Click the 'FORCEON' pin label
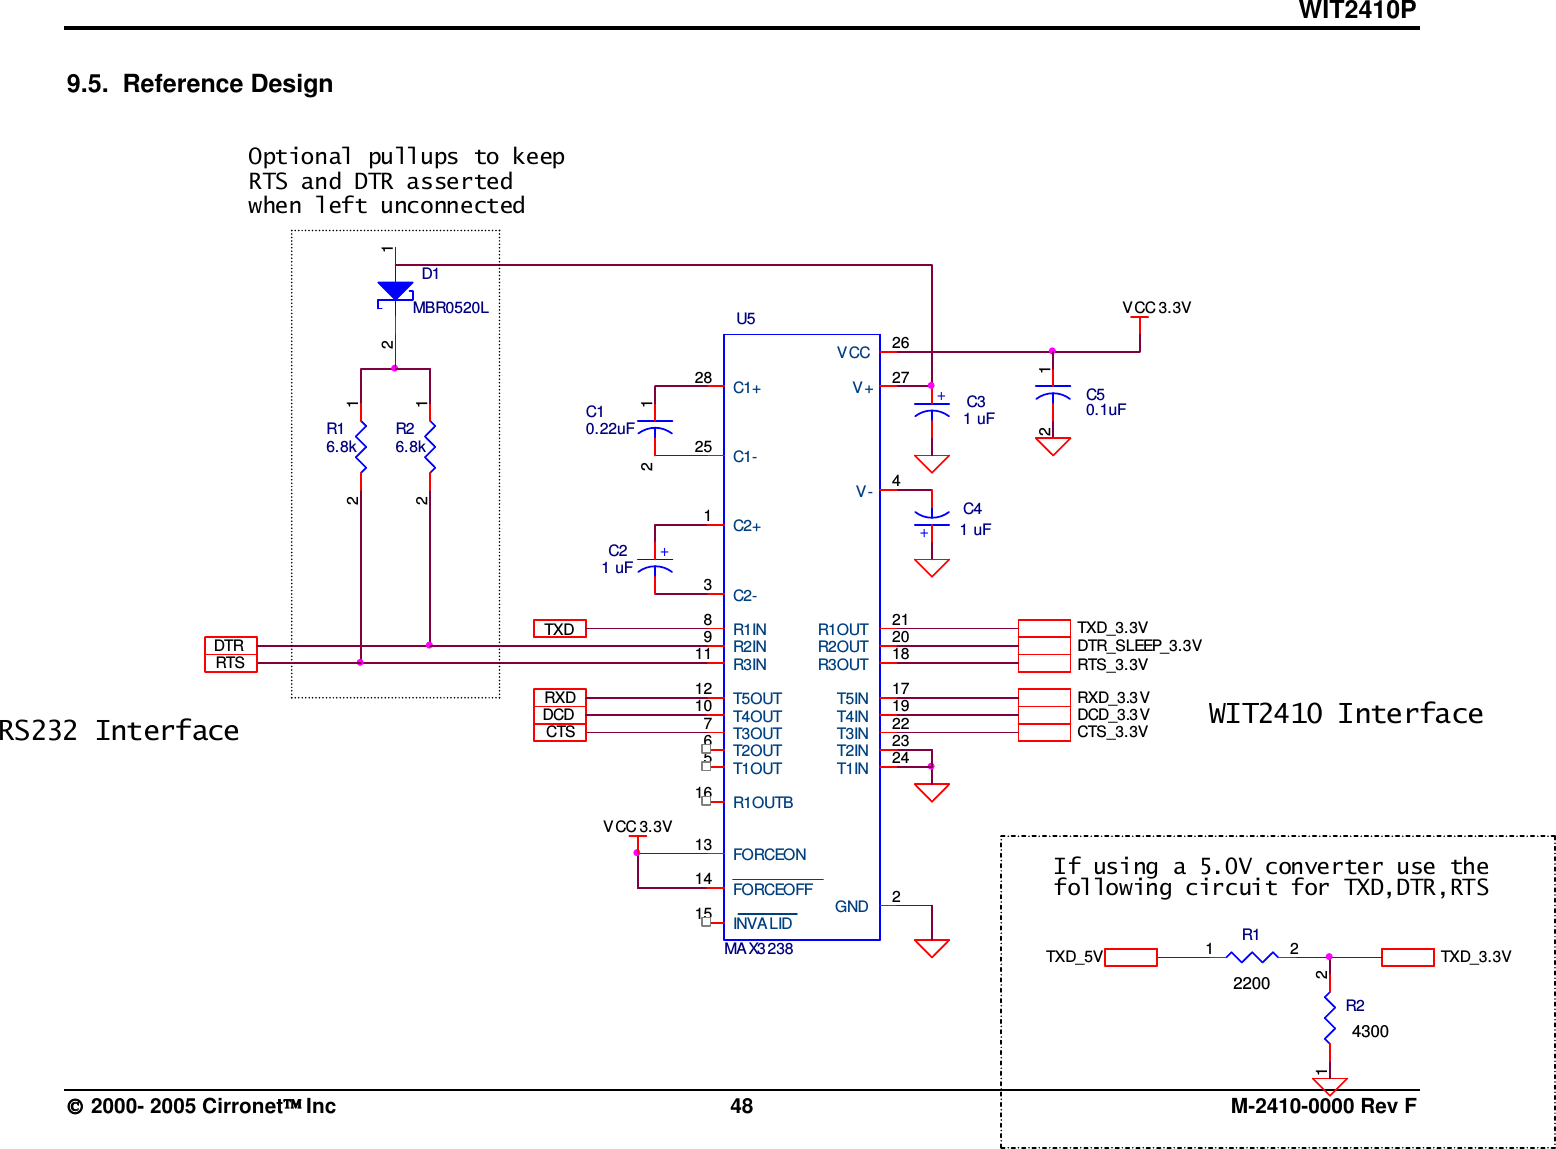This screenshot has width=1556, height=1149. coord(769,855)
